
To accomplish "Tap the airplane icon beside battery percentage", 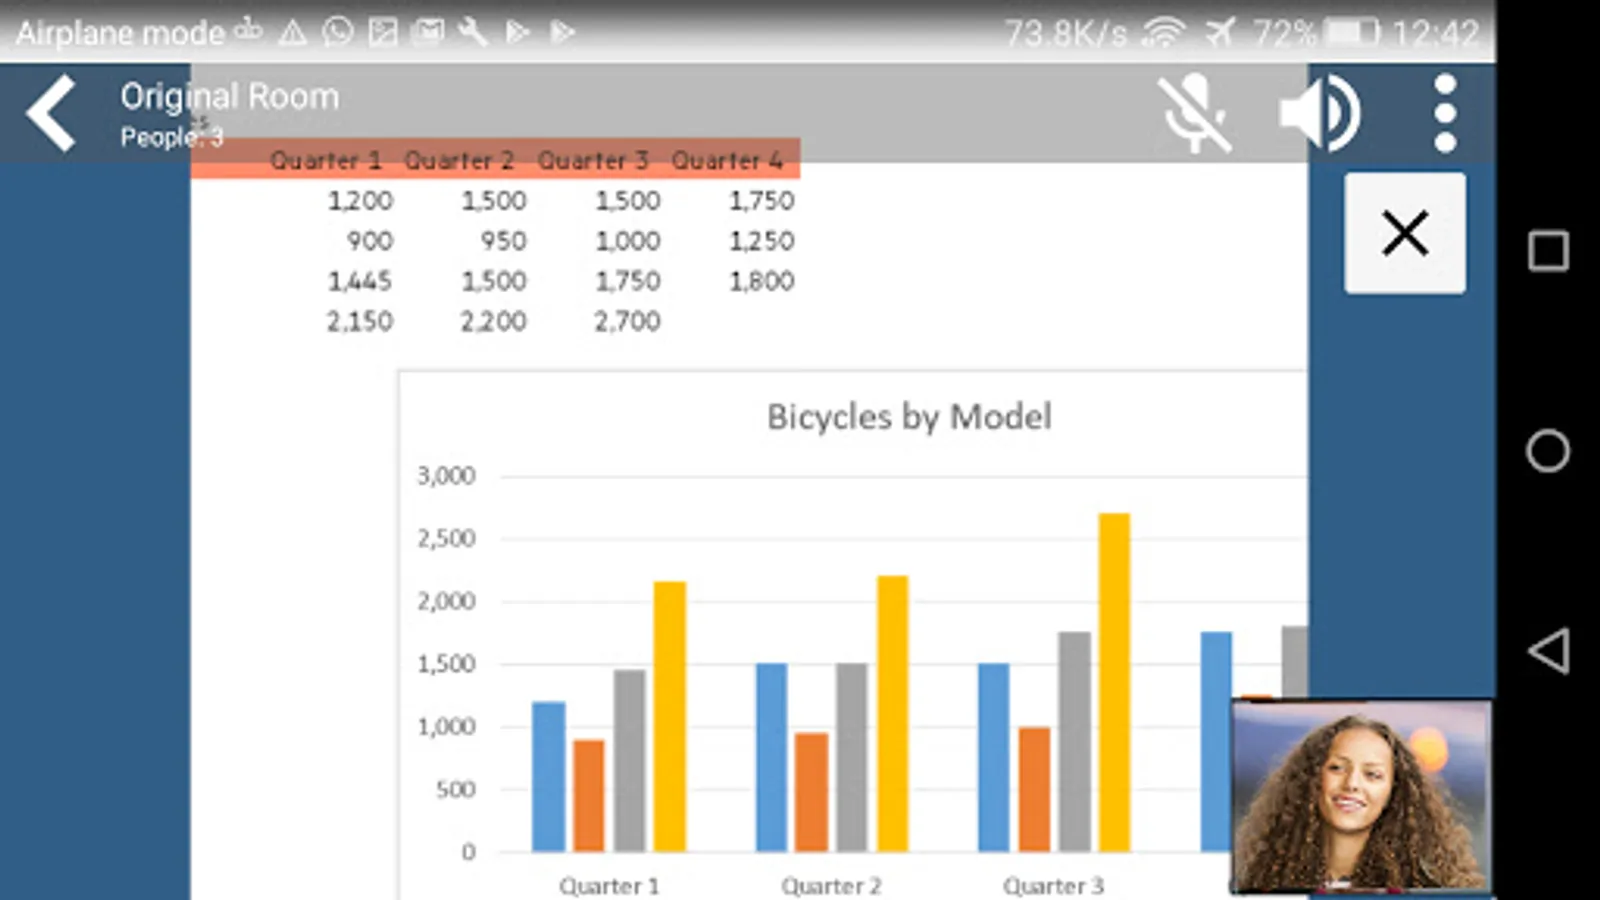I will tap(1220, 33).
